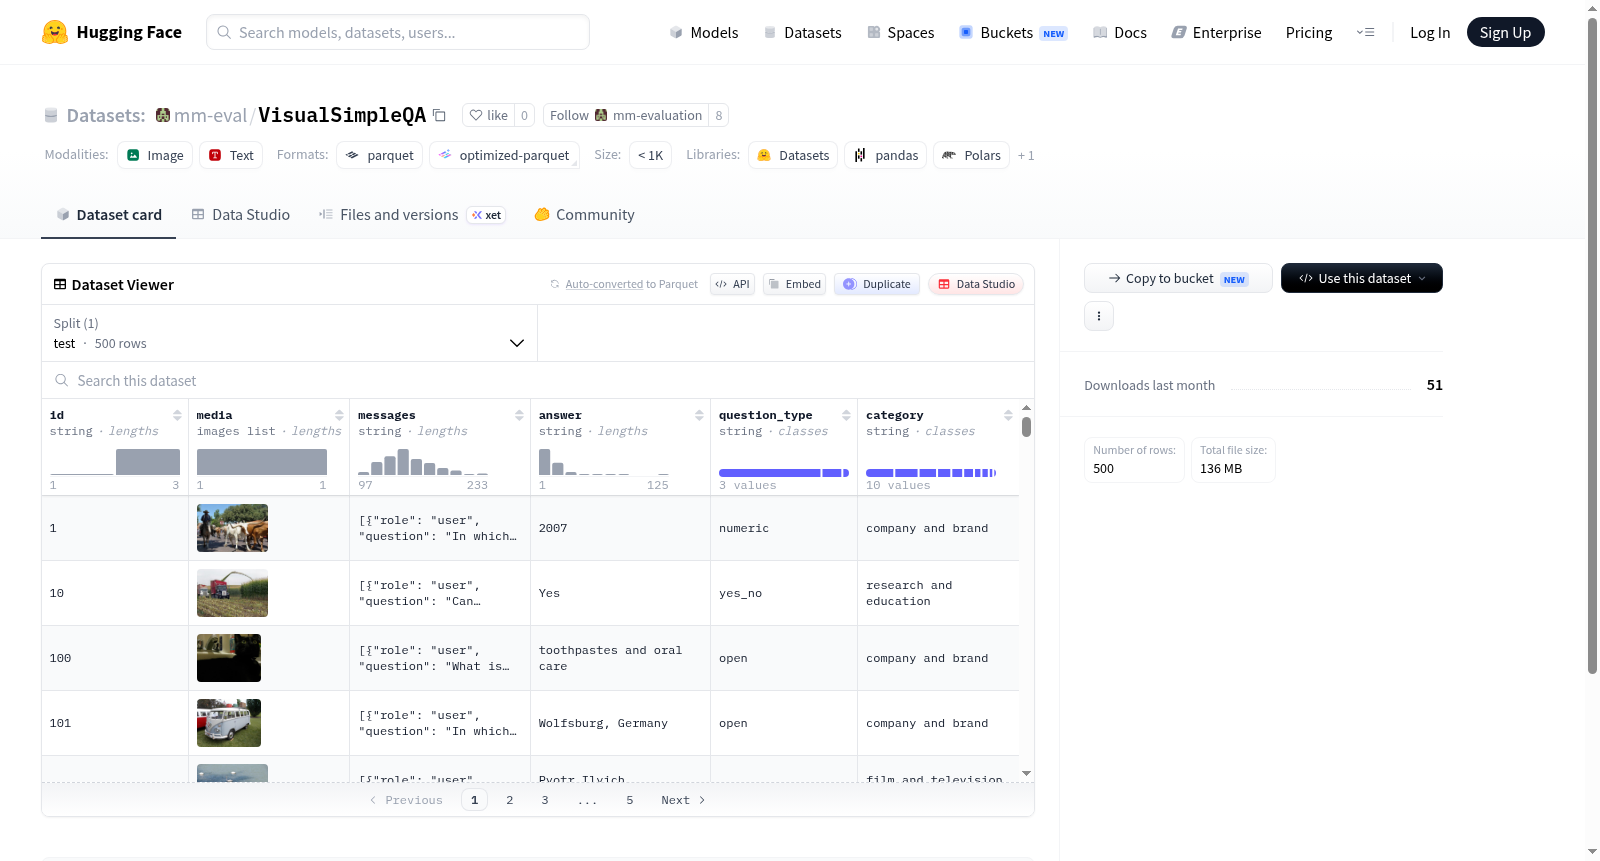Click the Datasets library tag

[x=794, y=155]
